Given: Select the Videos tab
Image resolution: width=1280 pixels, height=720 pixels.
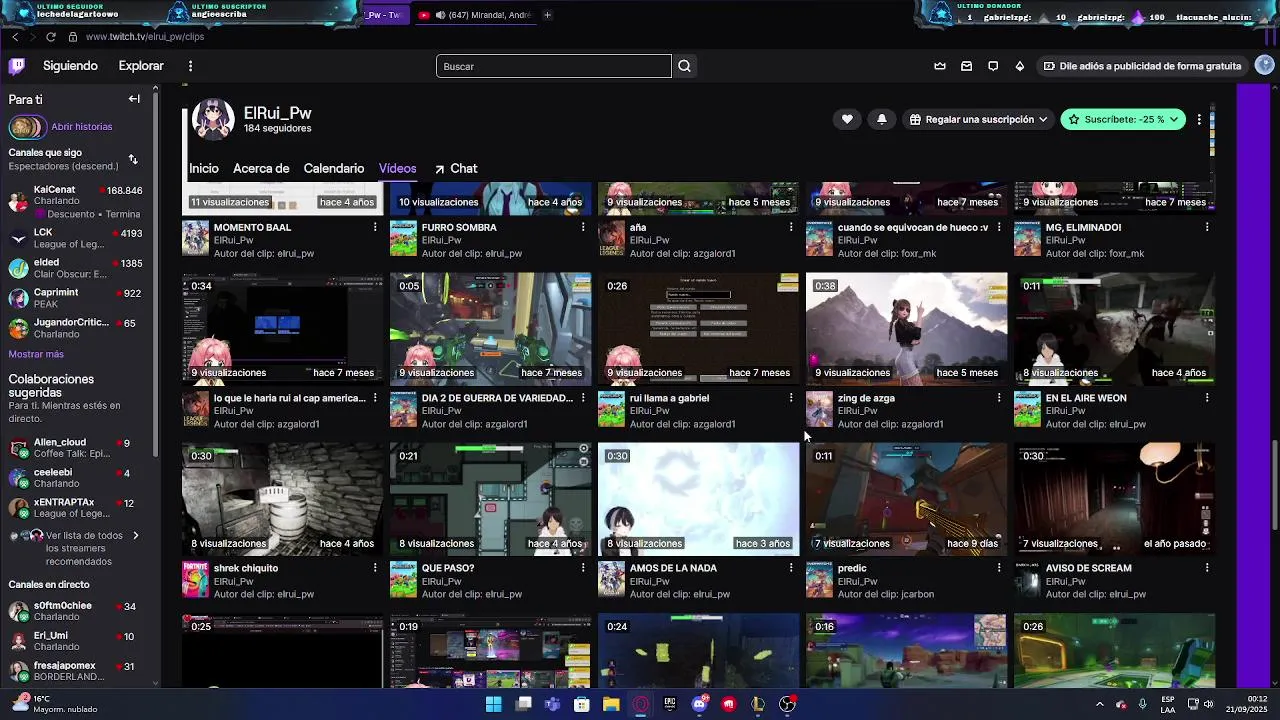Looking at the screenshot, I should pyautogui.click(x=398, y=168).
